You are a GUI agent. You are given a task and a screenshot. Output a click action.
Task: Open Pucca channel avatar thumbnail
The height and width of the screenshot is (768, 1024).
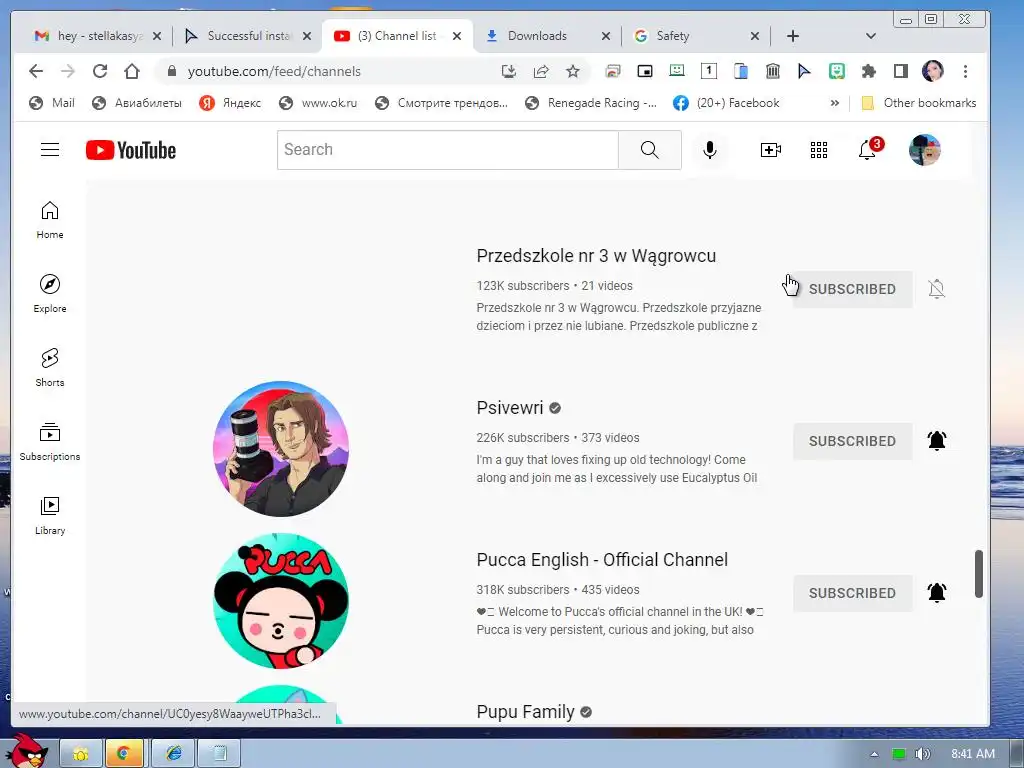click(x=281, y=601)
